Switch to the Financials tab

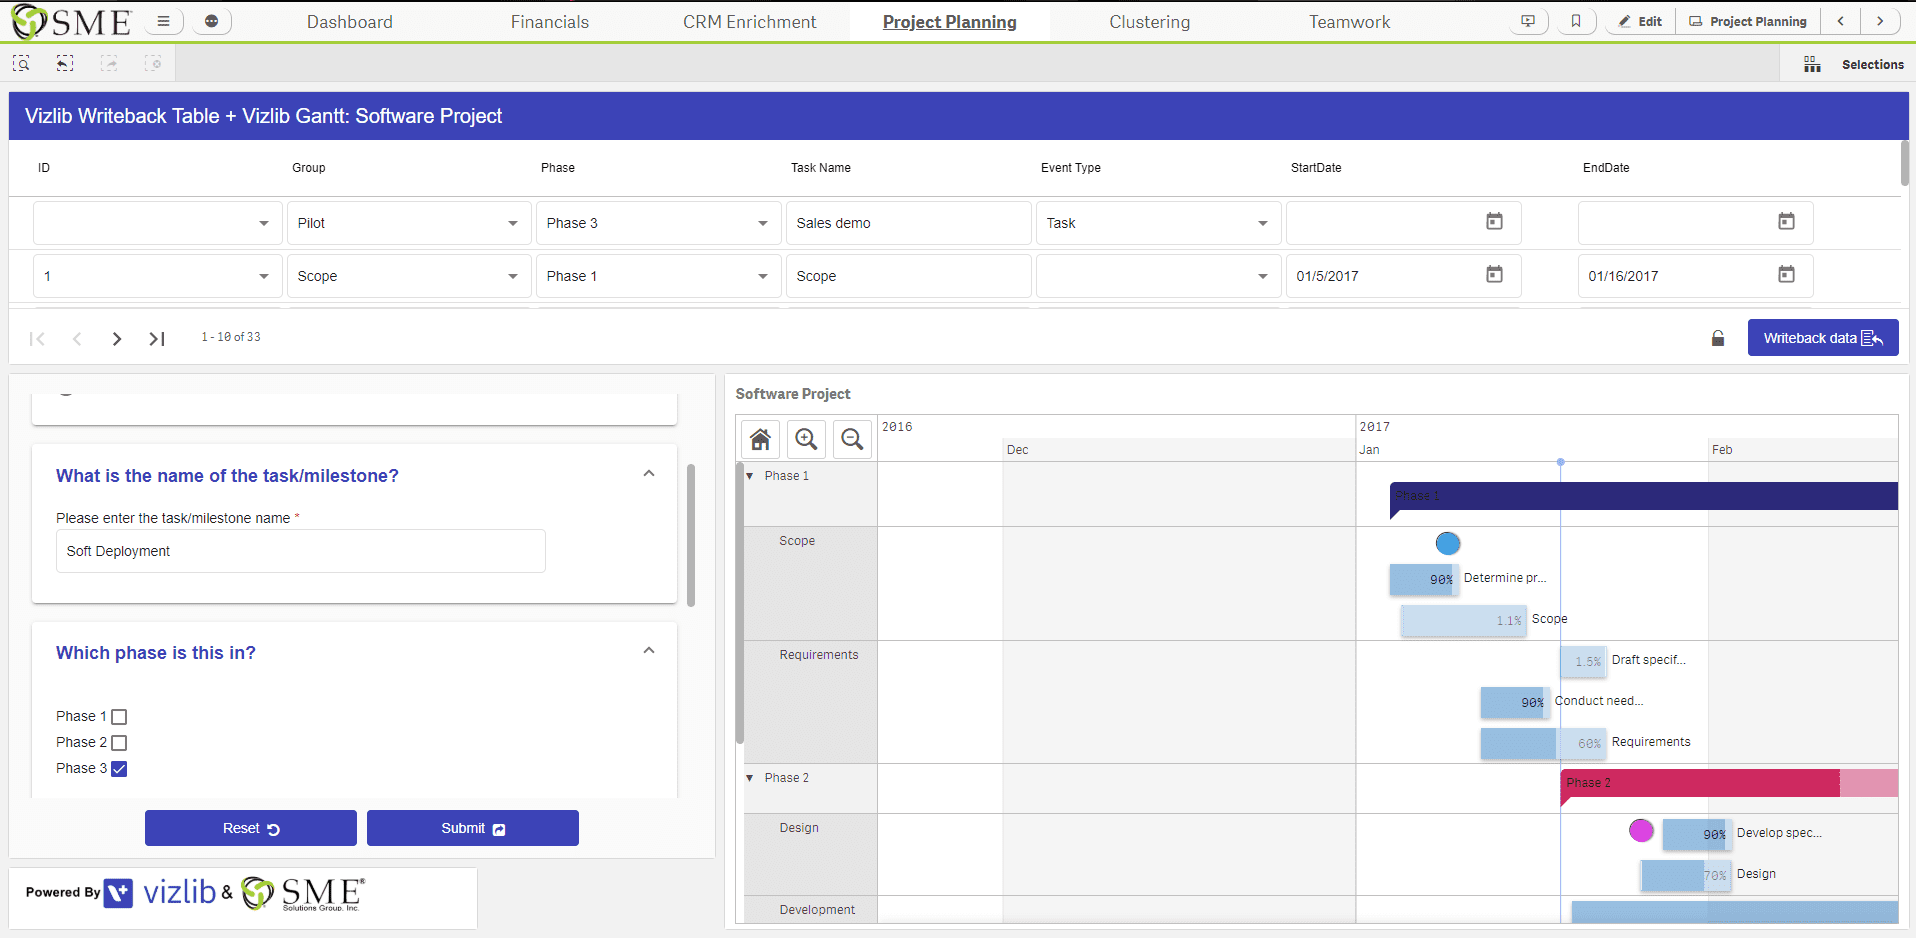click(x=550, y=22)
